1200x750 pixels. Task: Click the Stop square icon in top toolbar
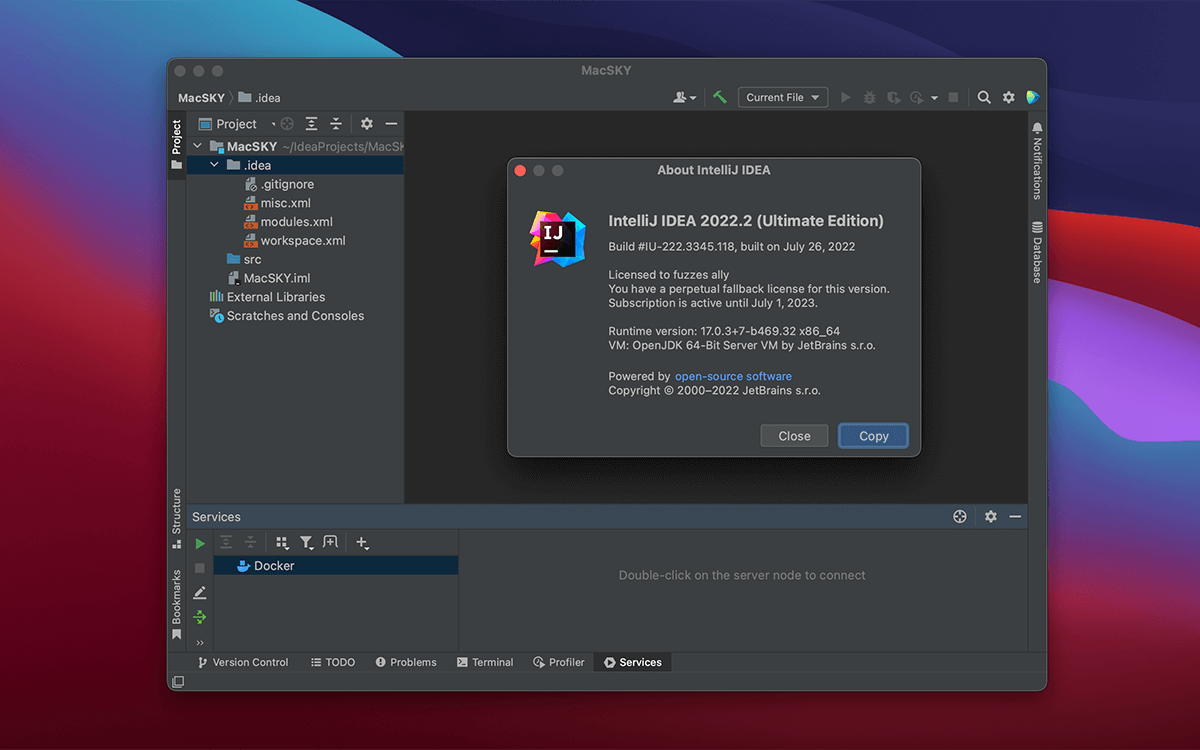coord(953,97)
